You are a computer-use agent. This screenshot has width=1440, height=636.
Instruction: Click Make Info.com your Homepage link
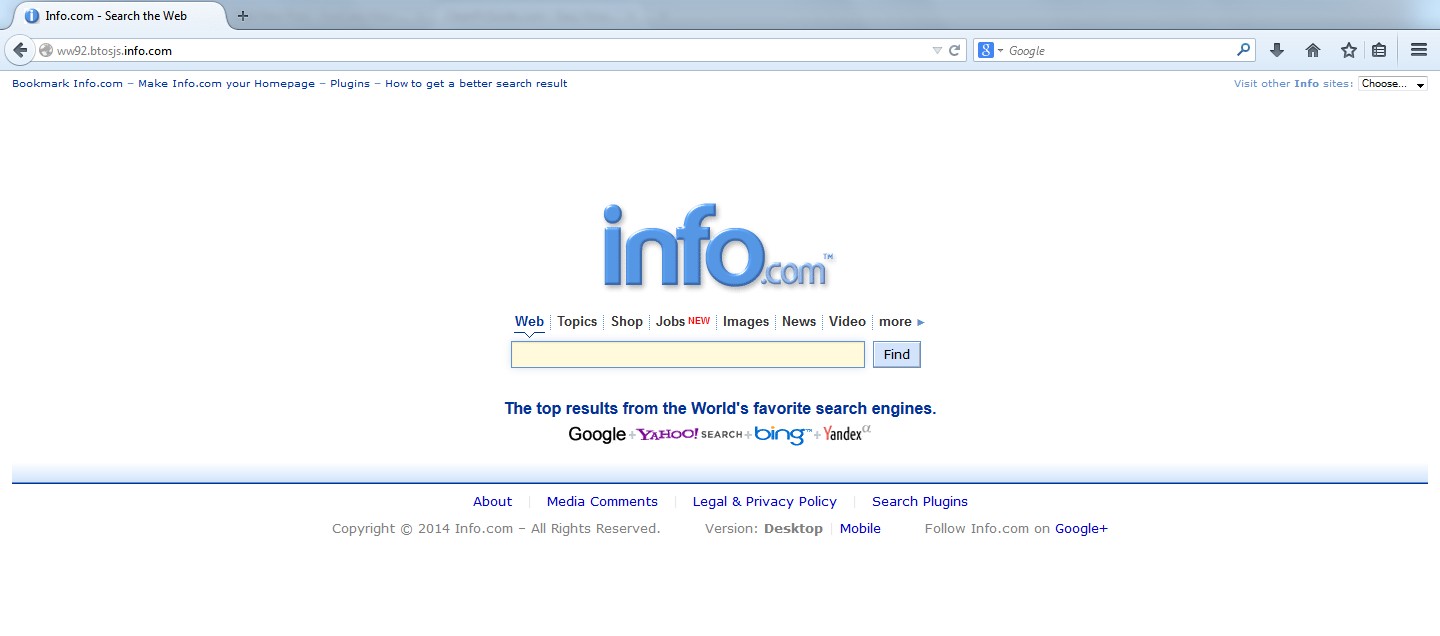pos(226,84)
